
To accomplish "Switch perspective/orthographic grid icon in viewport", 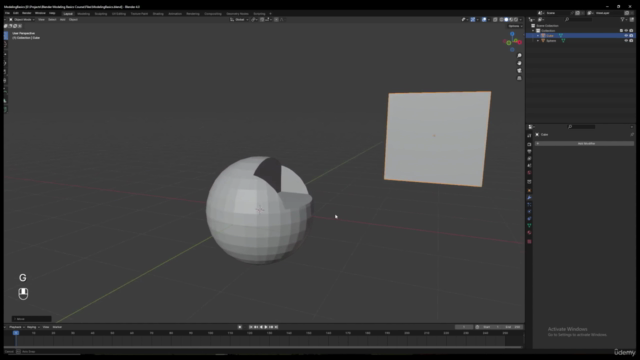I will [x=519, y=78].
